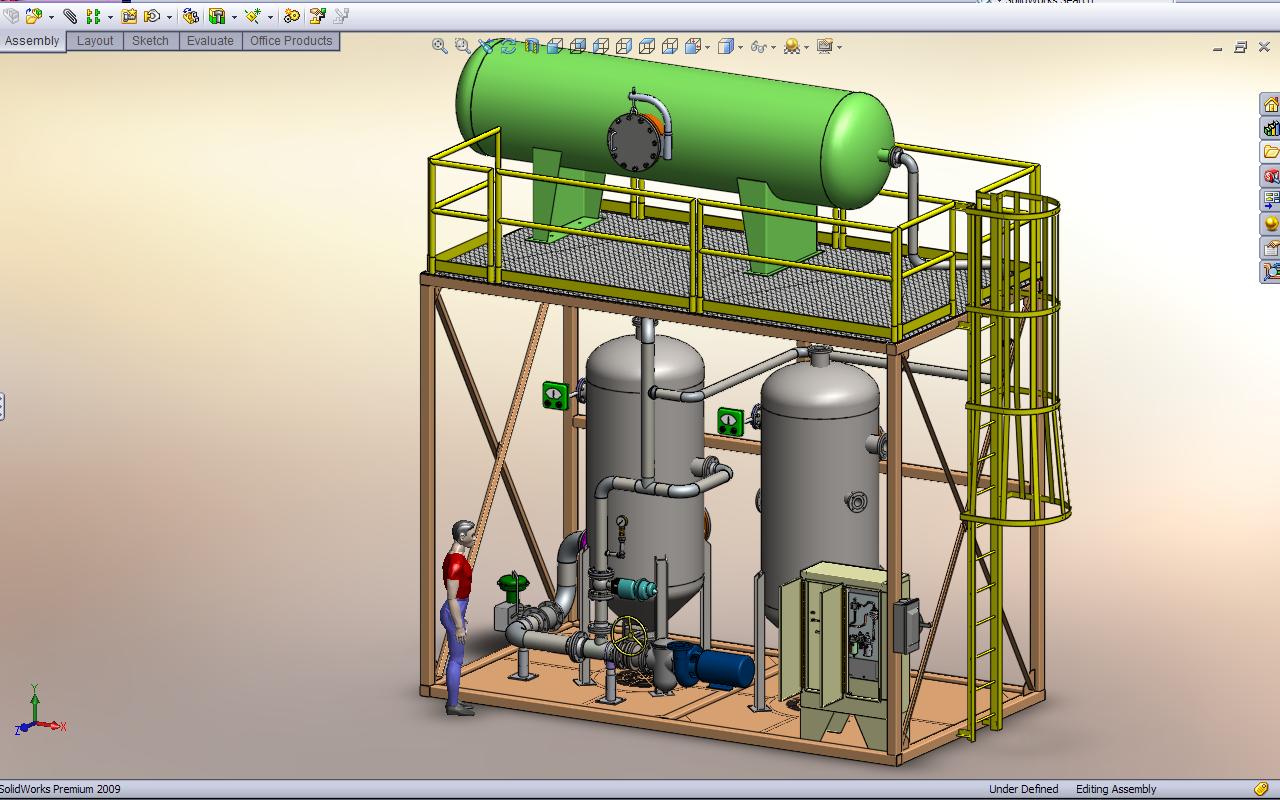1280x800 pixels.
Task: Open the File Explorer folder tab
Action: tap(1270, 152)
